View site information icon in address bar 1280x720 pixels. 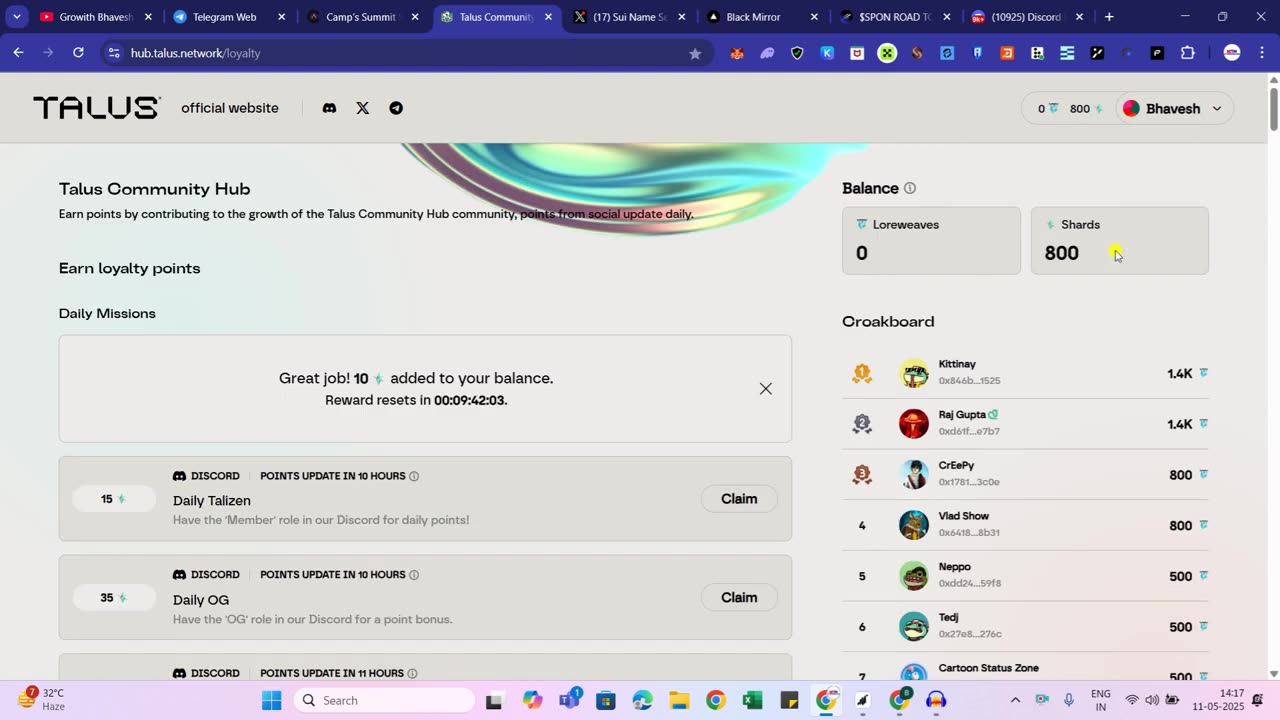(114, 53)
